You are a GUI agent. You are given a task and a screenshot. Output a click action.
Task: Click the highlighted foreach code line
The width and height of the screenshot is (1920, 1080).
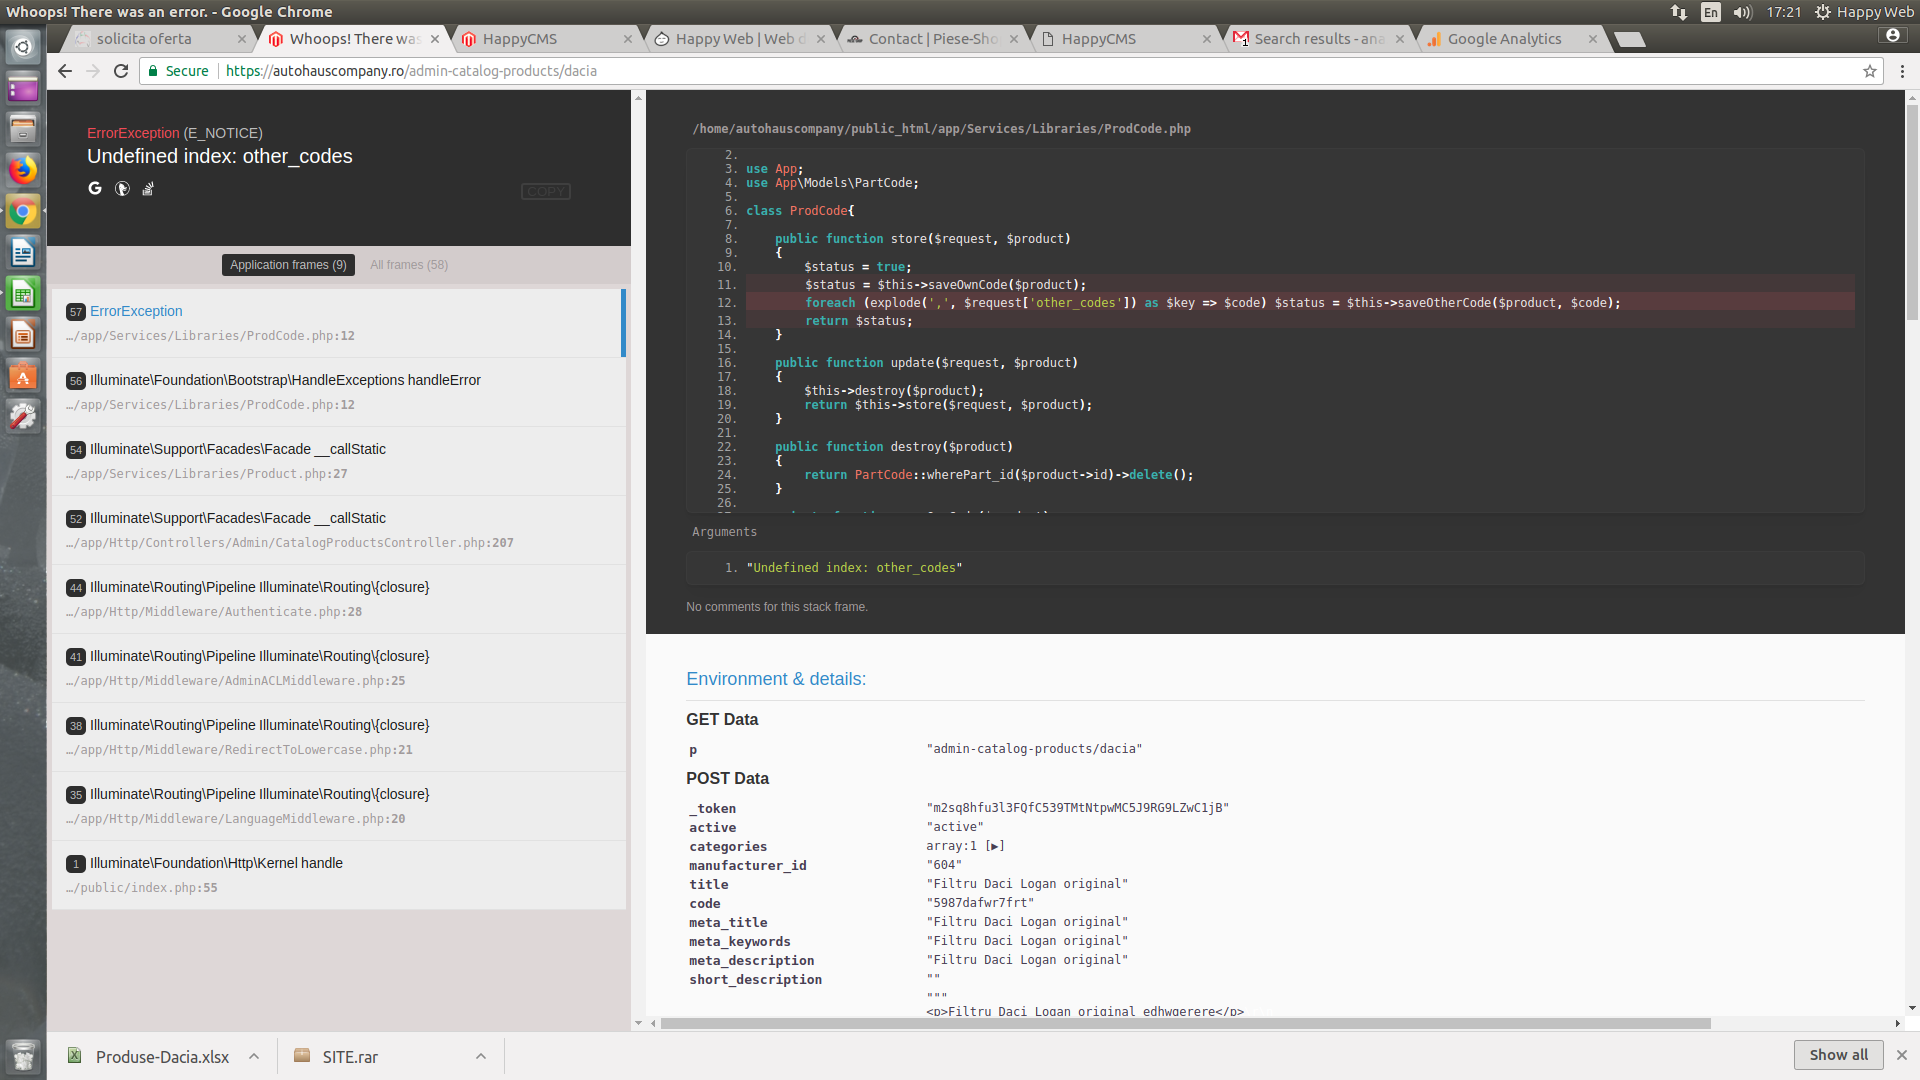point(1300,303)
